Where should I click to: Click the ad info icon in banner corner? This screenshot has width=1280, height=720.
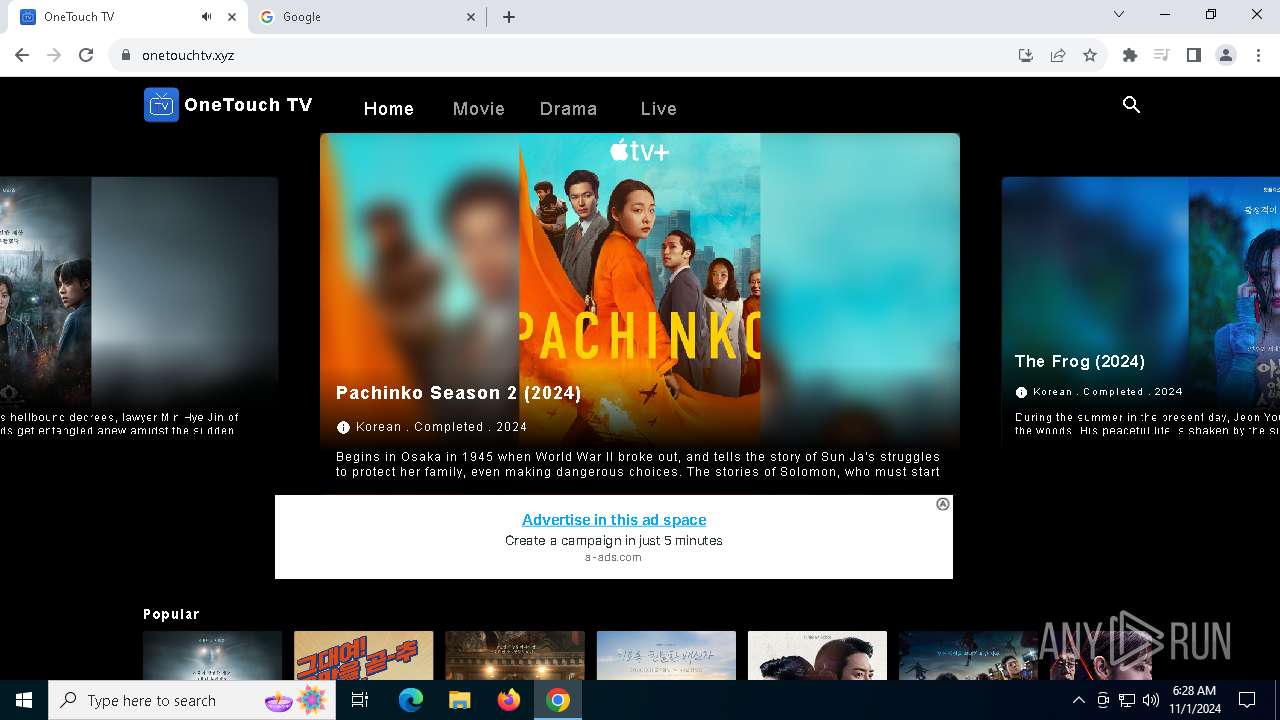click(942, 504)
